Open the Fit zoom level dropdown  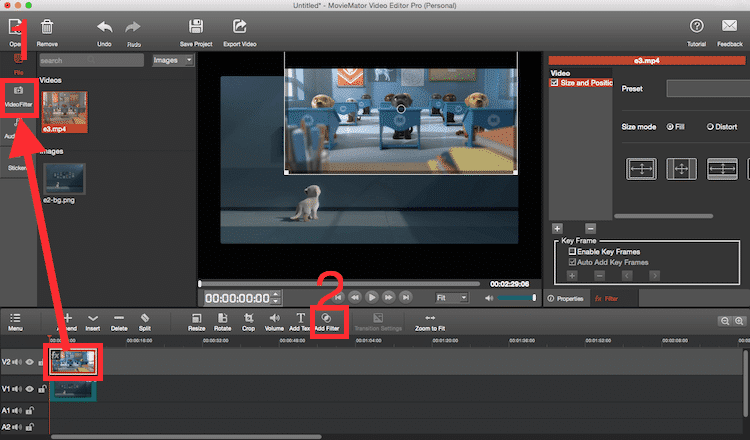click(452, 298)
